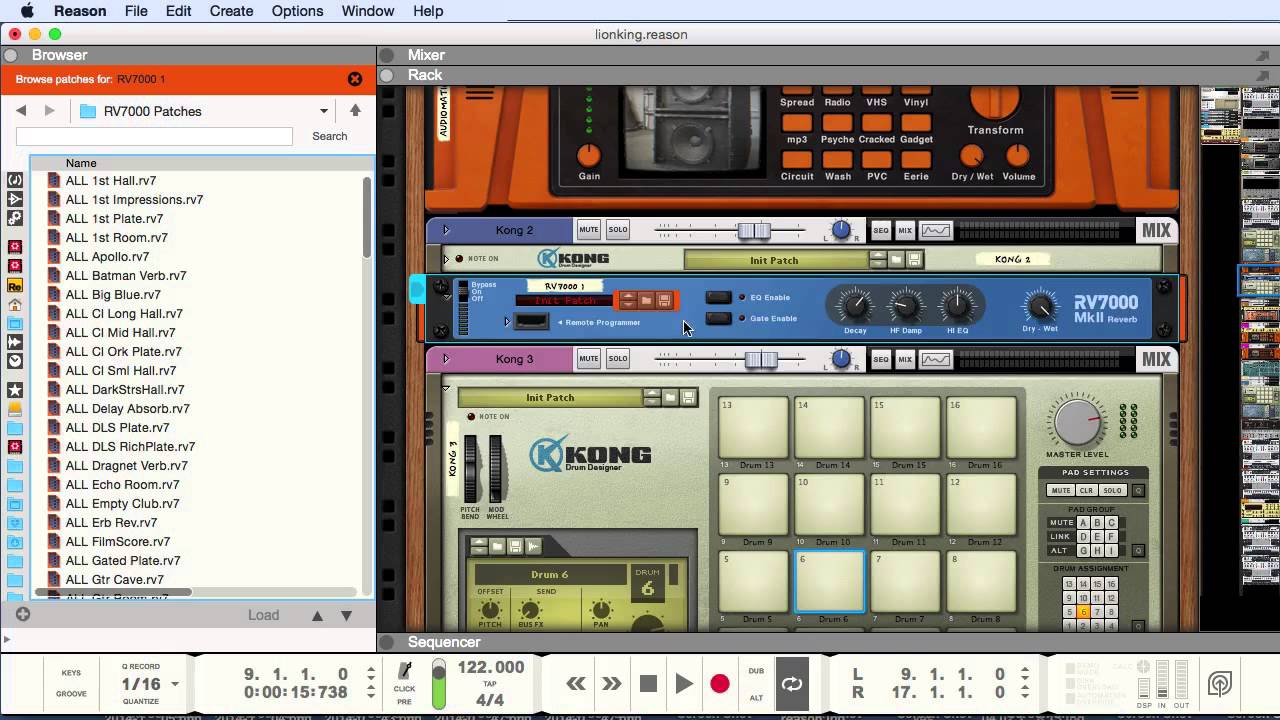Toggle RV7000 Gate Enable button
Screen dimensions: 1280x720
[x=718, y=319]
